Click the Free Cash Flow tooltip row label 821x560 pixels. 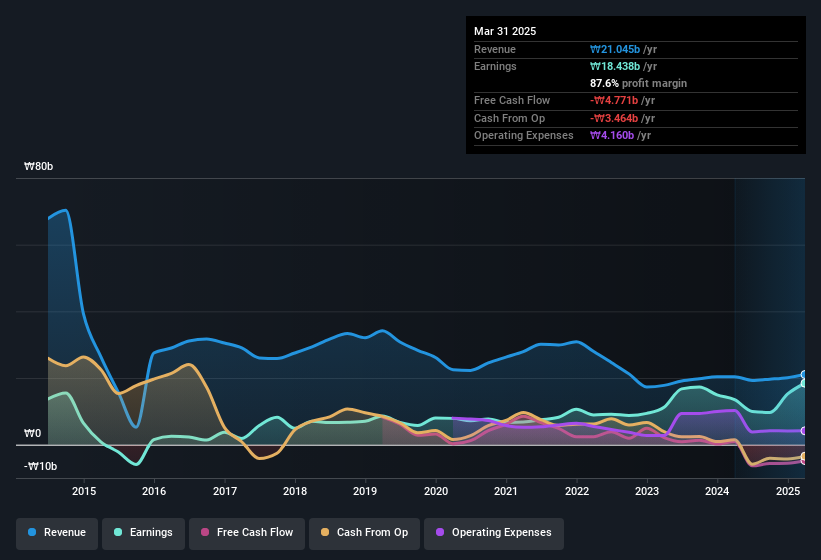point(512,100)
